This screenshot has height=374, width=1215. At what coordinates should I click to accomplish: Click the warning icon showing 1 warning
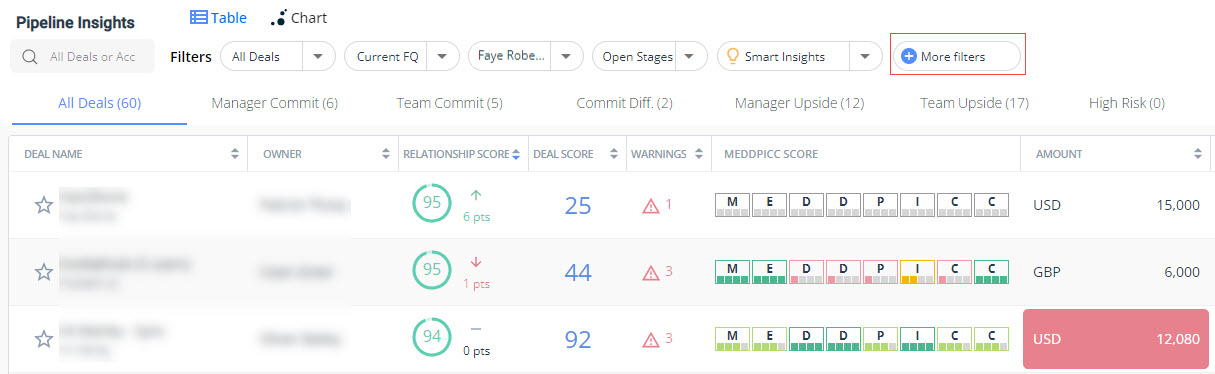pyautogui.click(x=651, y=206)
